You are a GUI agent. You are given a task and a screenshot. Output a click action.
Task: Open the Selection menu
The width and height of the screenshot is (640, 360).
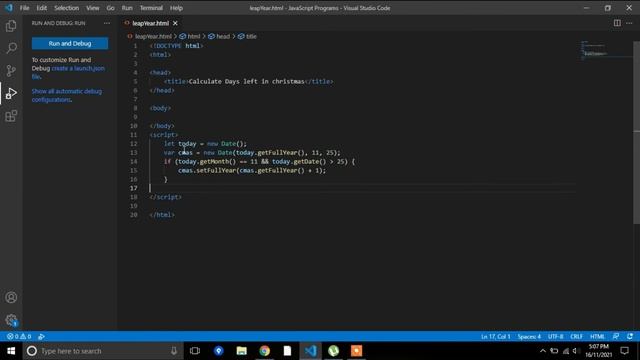tap(67, 8)
